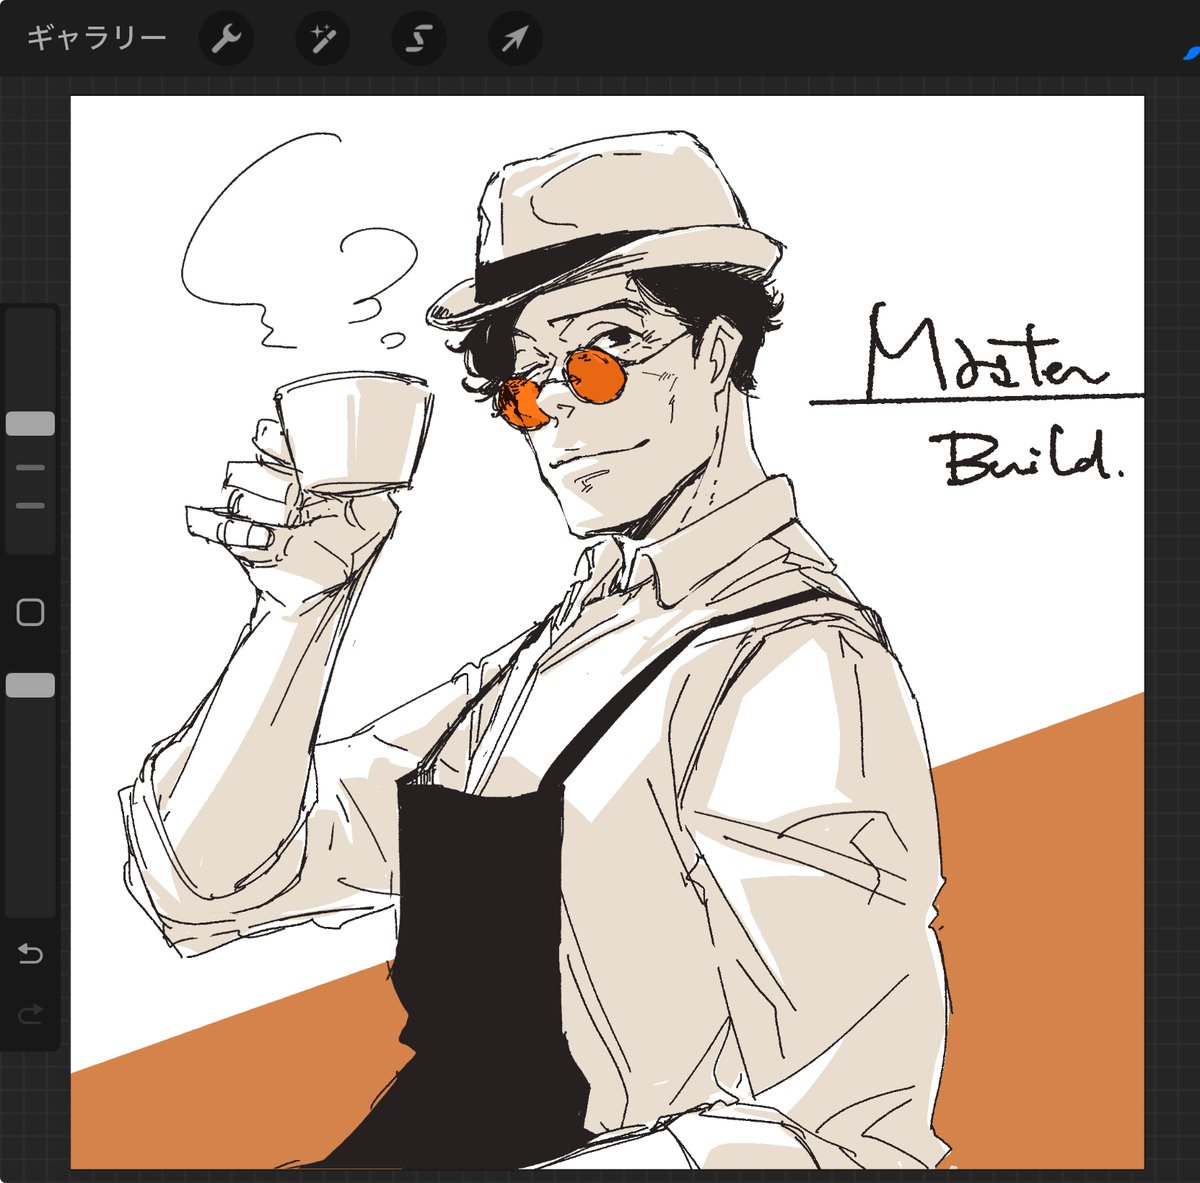This screenshot has width=1200, height=1183.
Task: Undo the last stroke
Action: pyautogui.click(x=30, y=954)
